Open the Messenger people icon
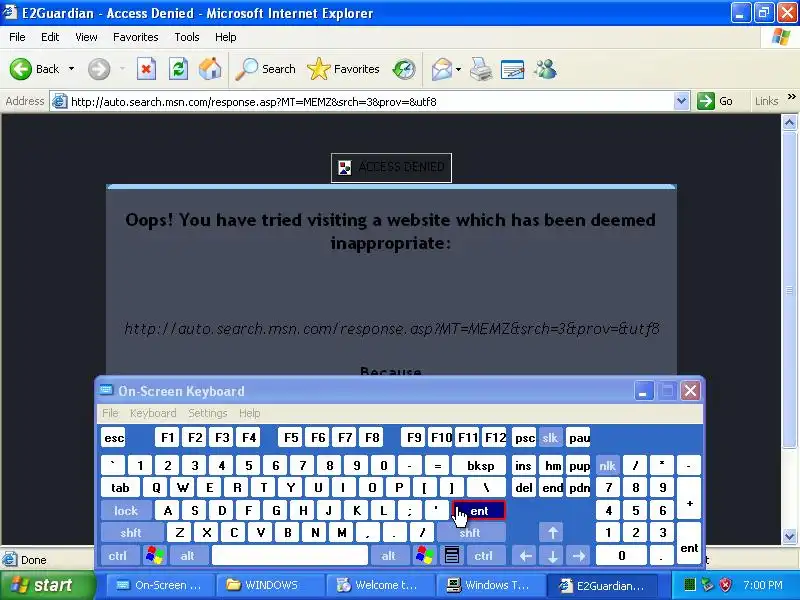Image resolution: width=800 pixels, height=600 pixels. coord(545,69)
